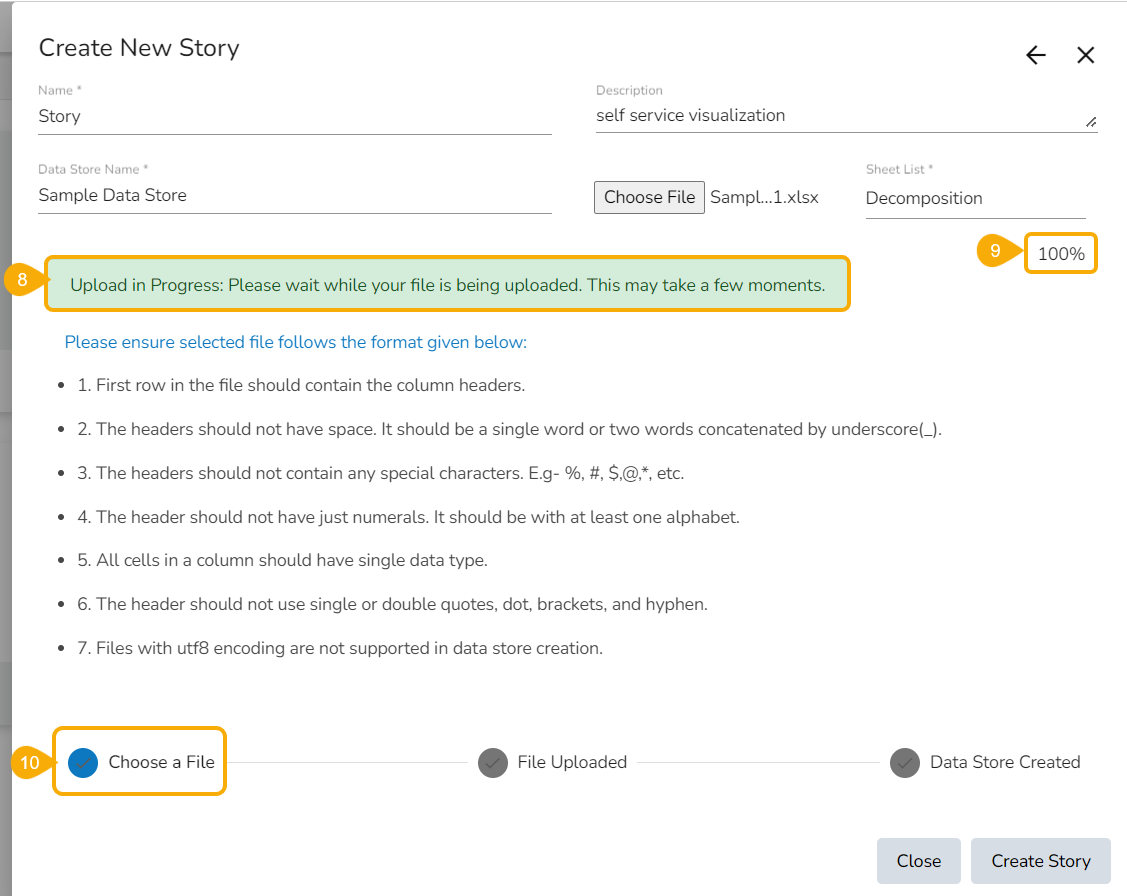Click the 100% upload progress indicator
The height and width of the screenshot is (896, 1127).
point(1060,253)
